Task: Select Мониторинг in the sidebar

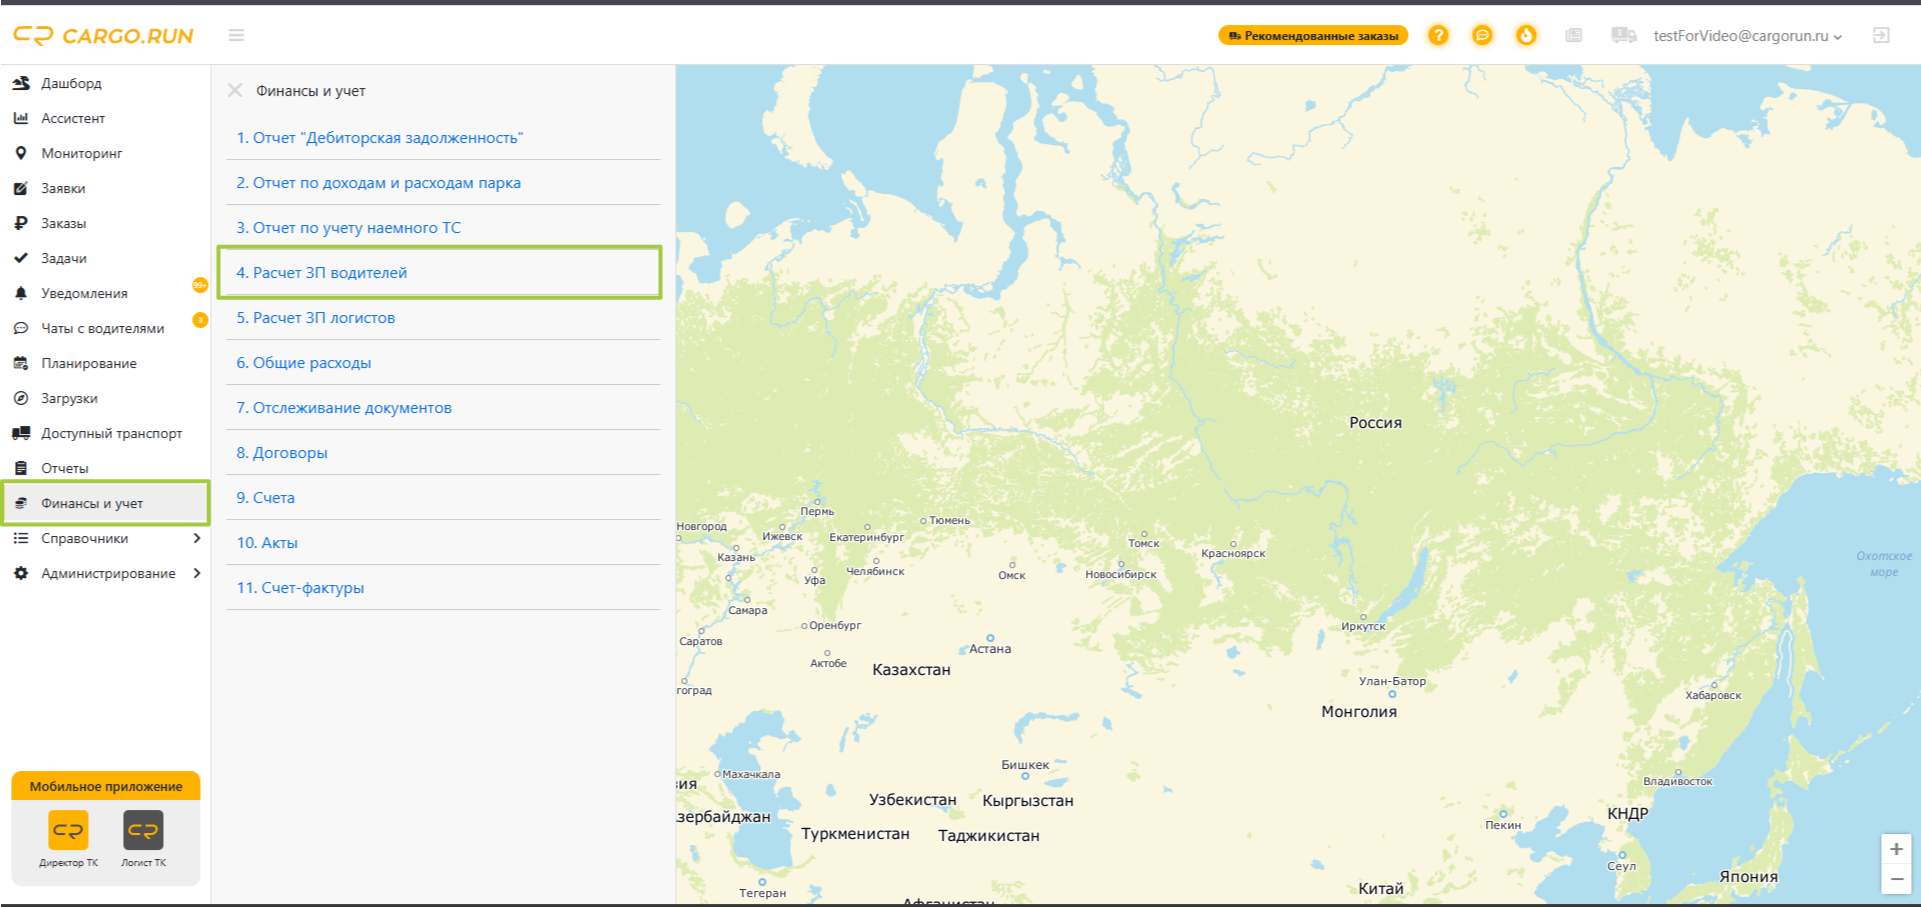Action: pyautogui.click(x=81, y=153)
